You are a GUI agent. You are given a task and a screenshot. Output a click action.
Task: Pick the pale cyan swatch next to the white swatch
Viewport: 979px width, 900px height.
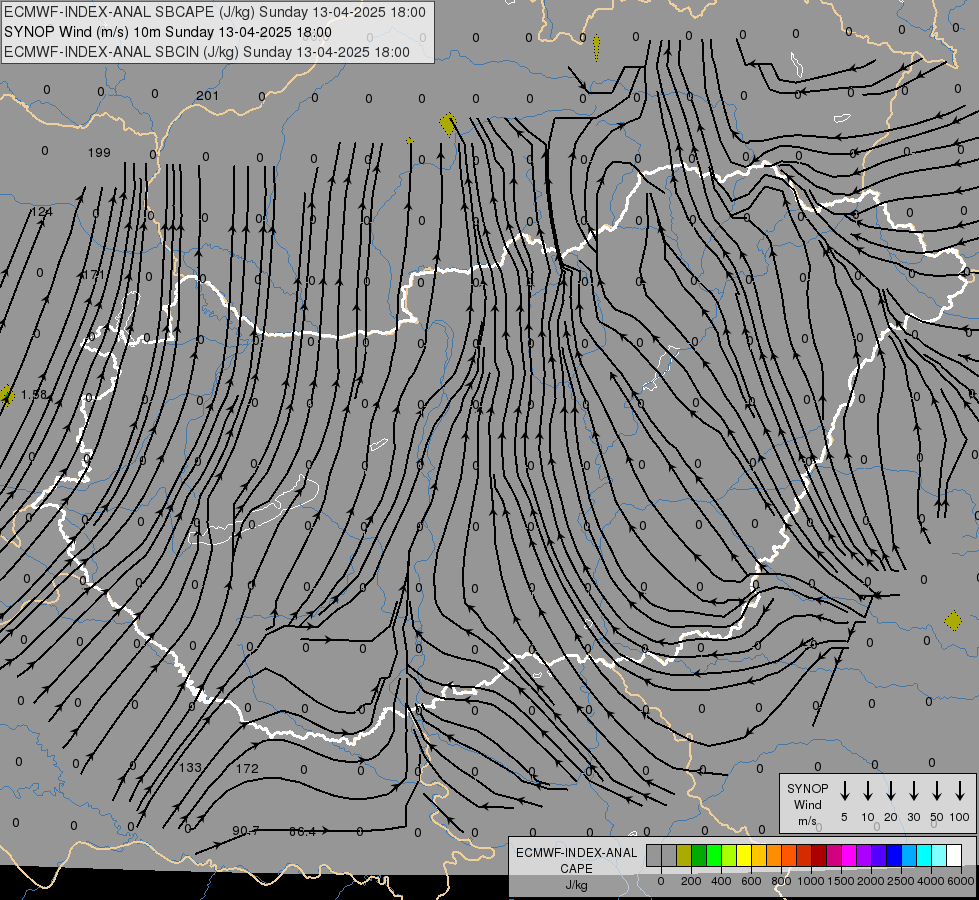click(938, 855)
